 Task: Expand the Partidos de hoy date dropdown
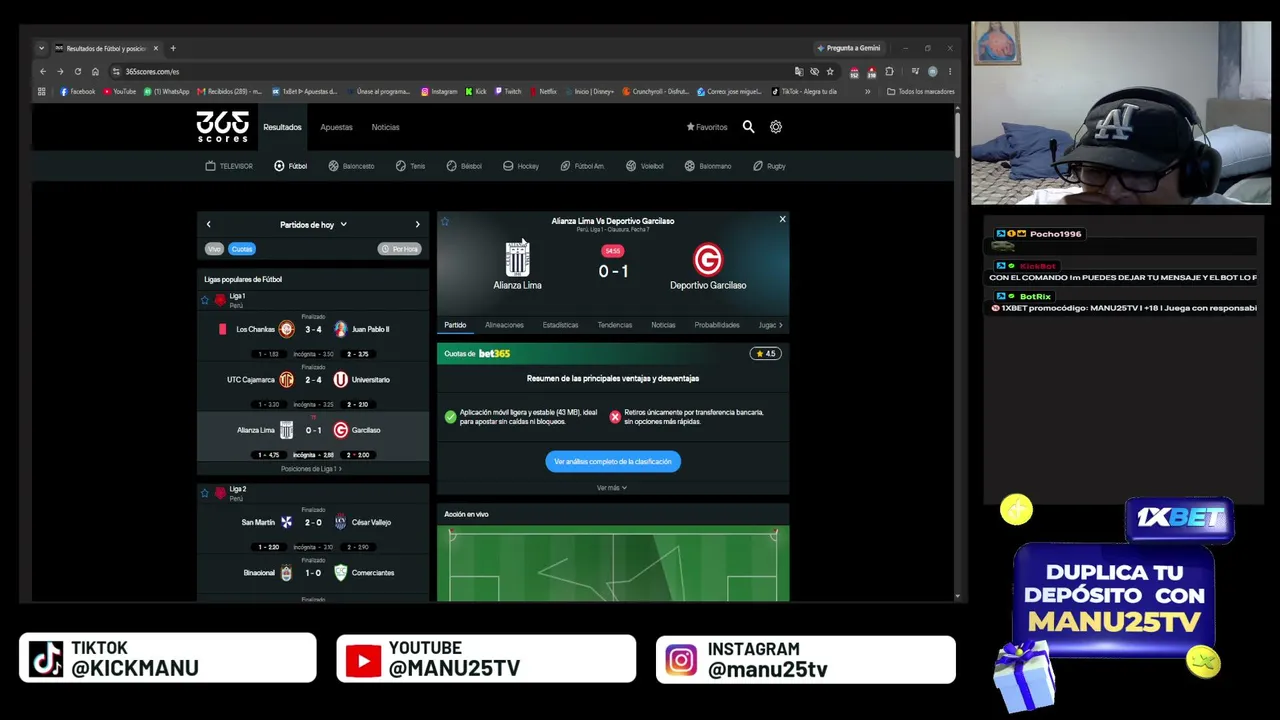pyautogui.click(x=313, y=225)
